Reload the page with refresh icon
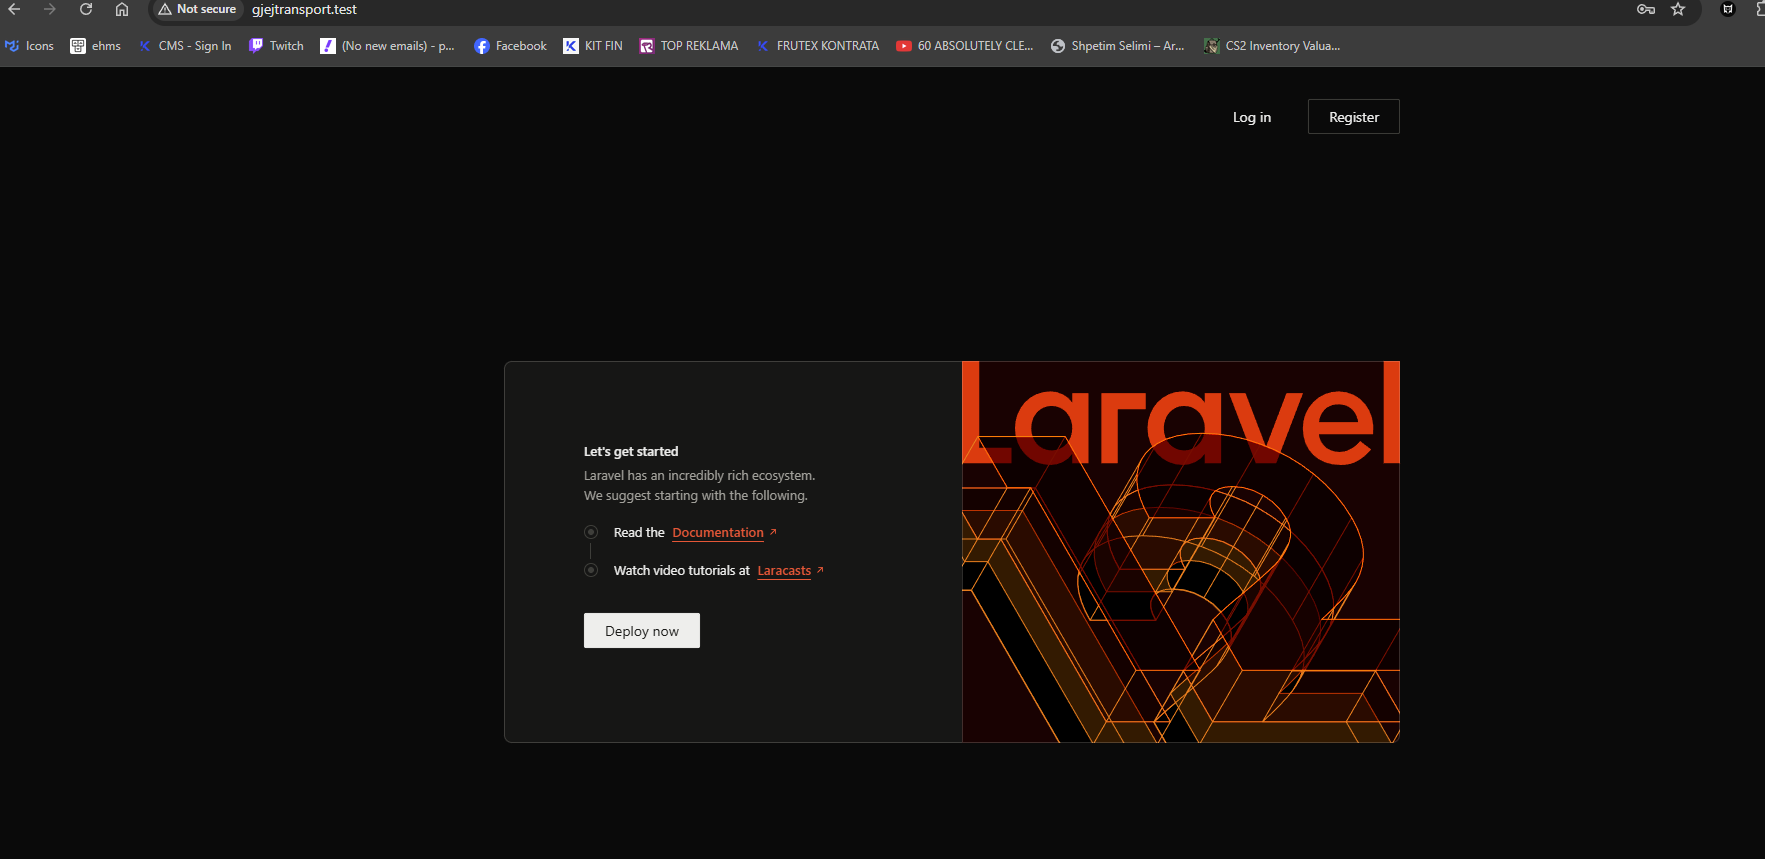This screenshot has width=1765, height=859. click(x=86, y=9)
